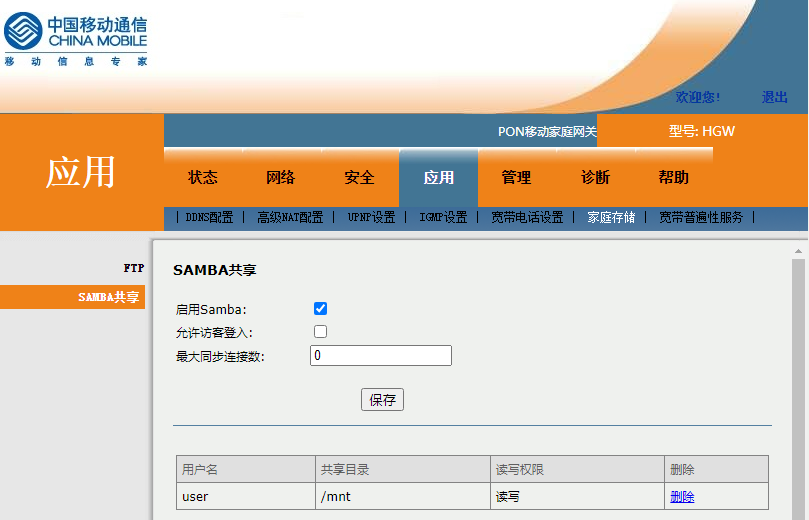Open the 诊断 tab
The width and height of the screenshot is (809, 520).
[595, 178]
